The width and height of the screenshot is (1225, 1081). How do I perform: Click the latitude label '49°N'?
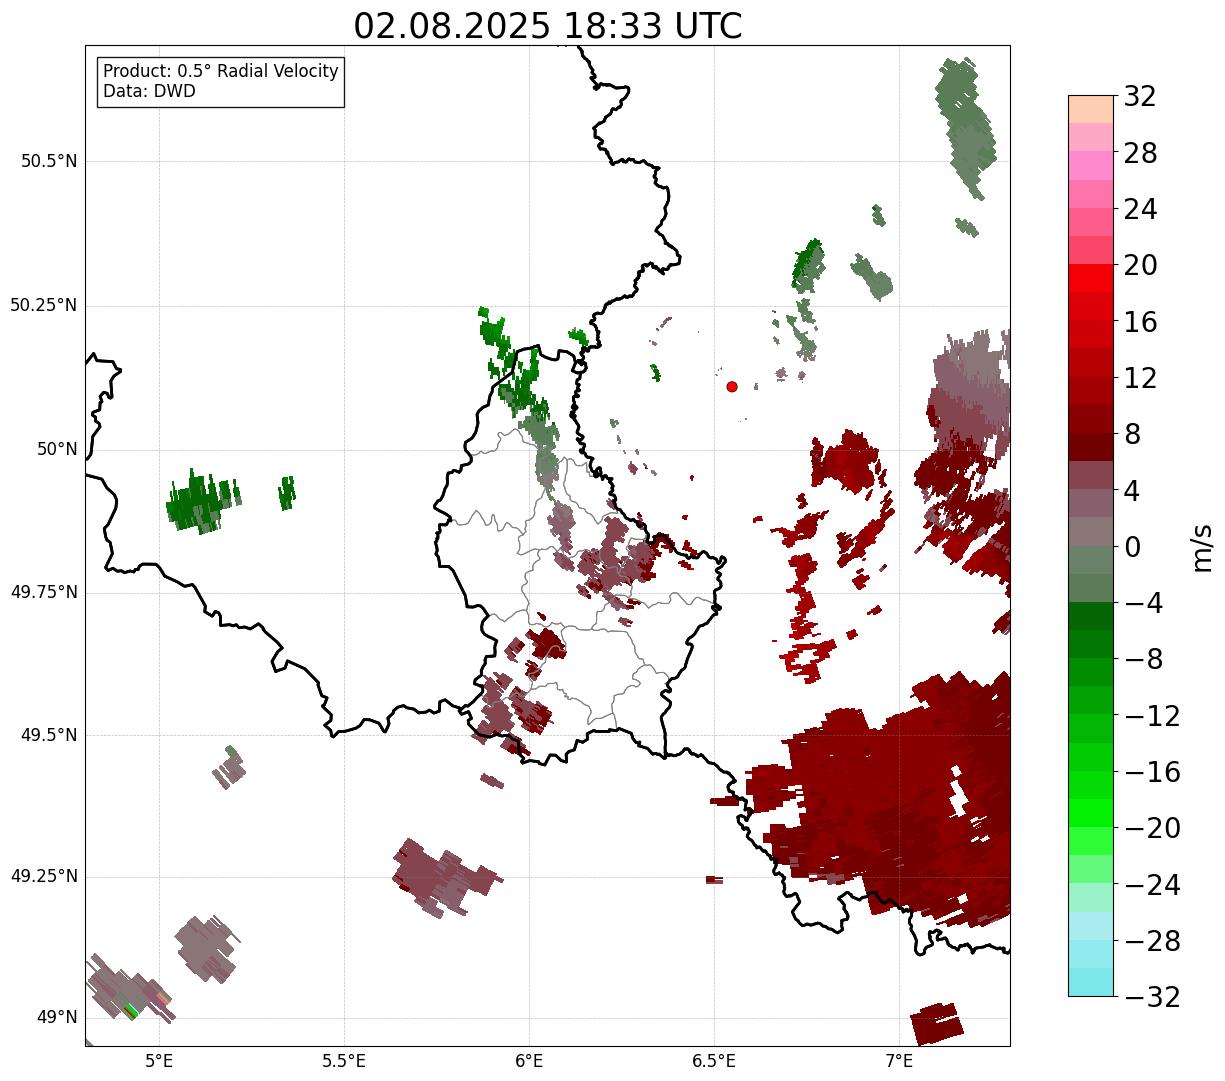57,1018
